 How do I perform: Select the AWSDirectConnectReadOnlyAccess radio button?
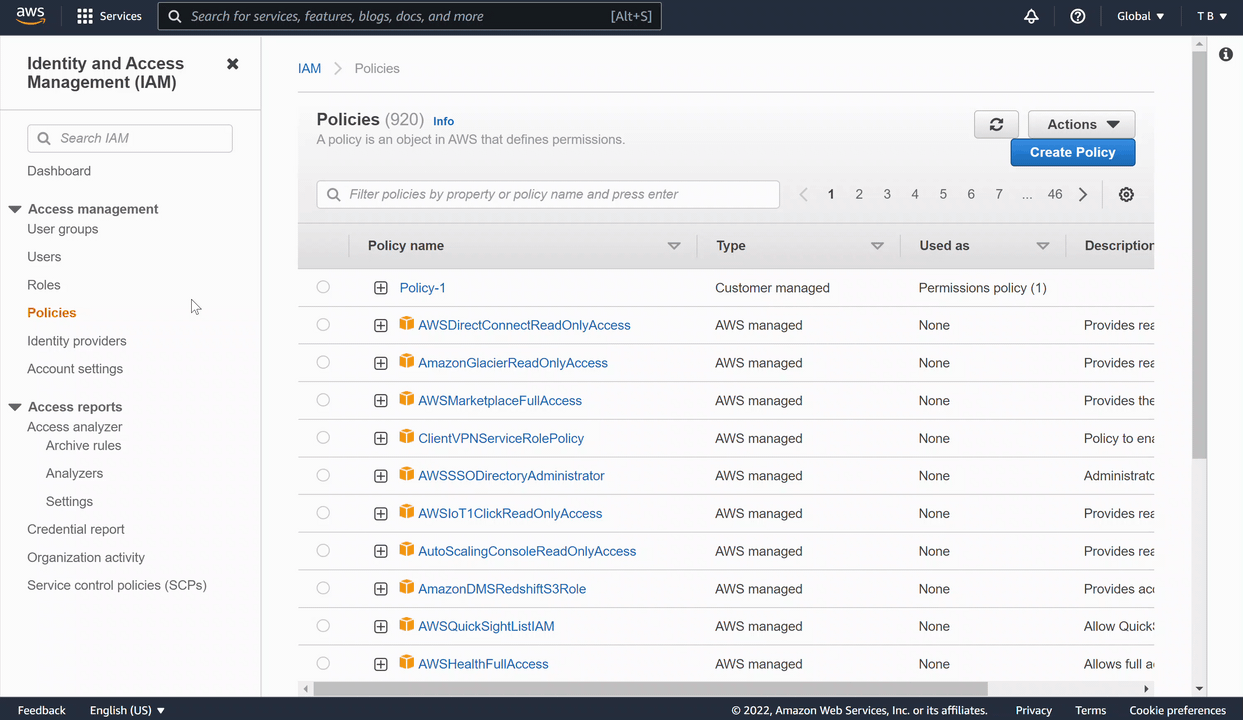(x=323, y=324)
